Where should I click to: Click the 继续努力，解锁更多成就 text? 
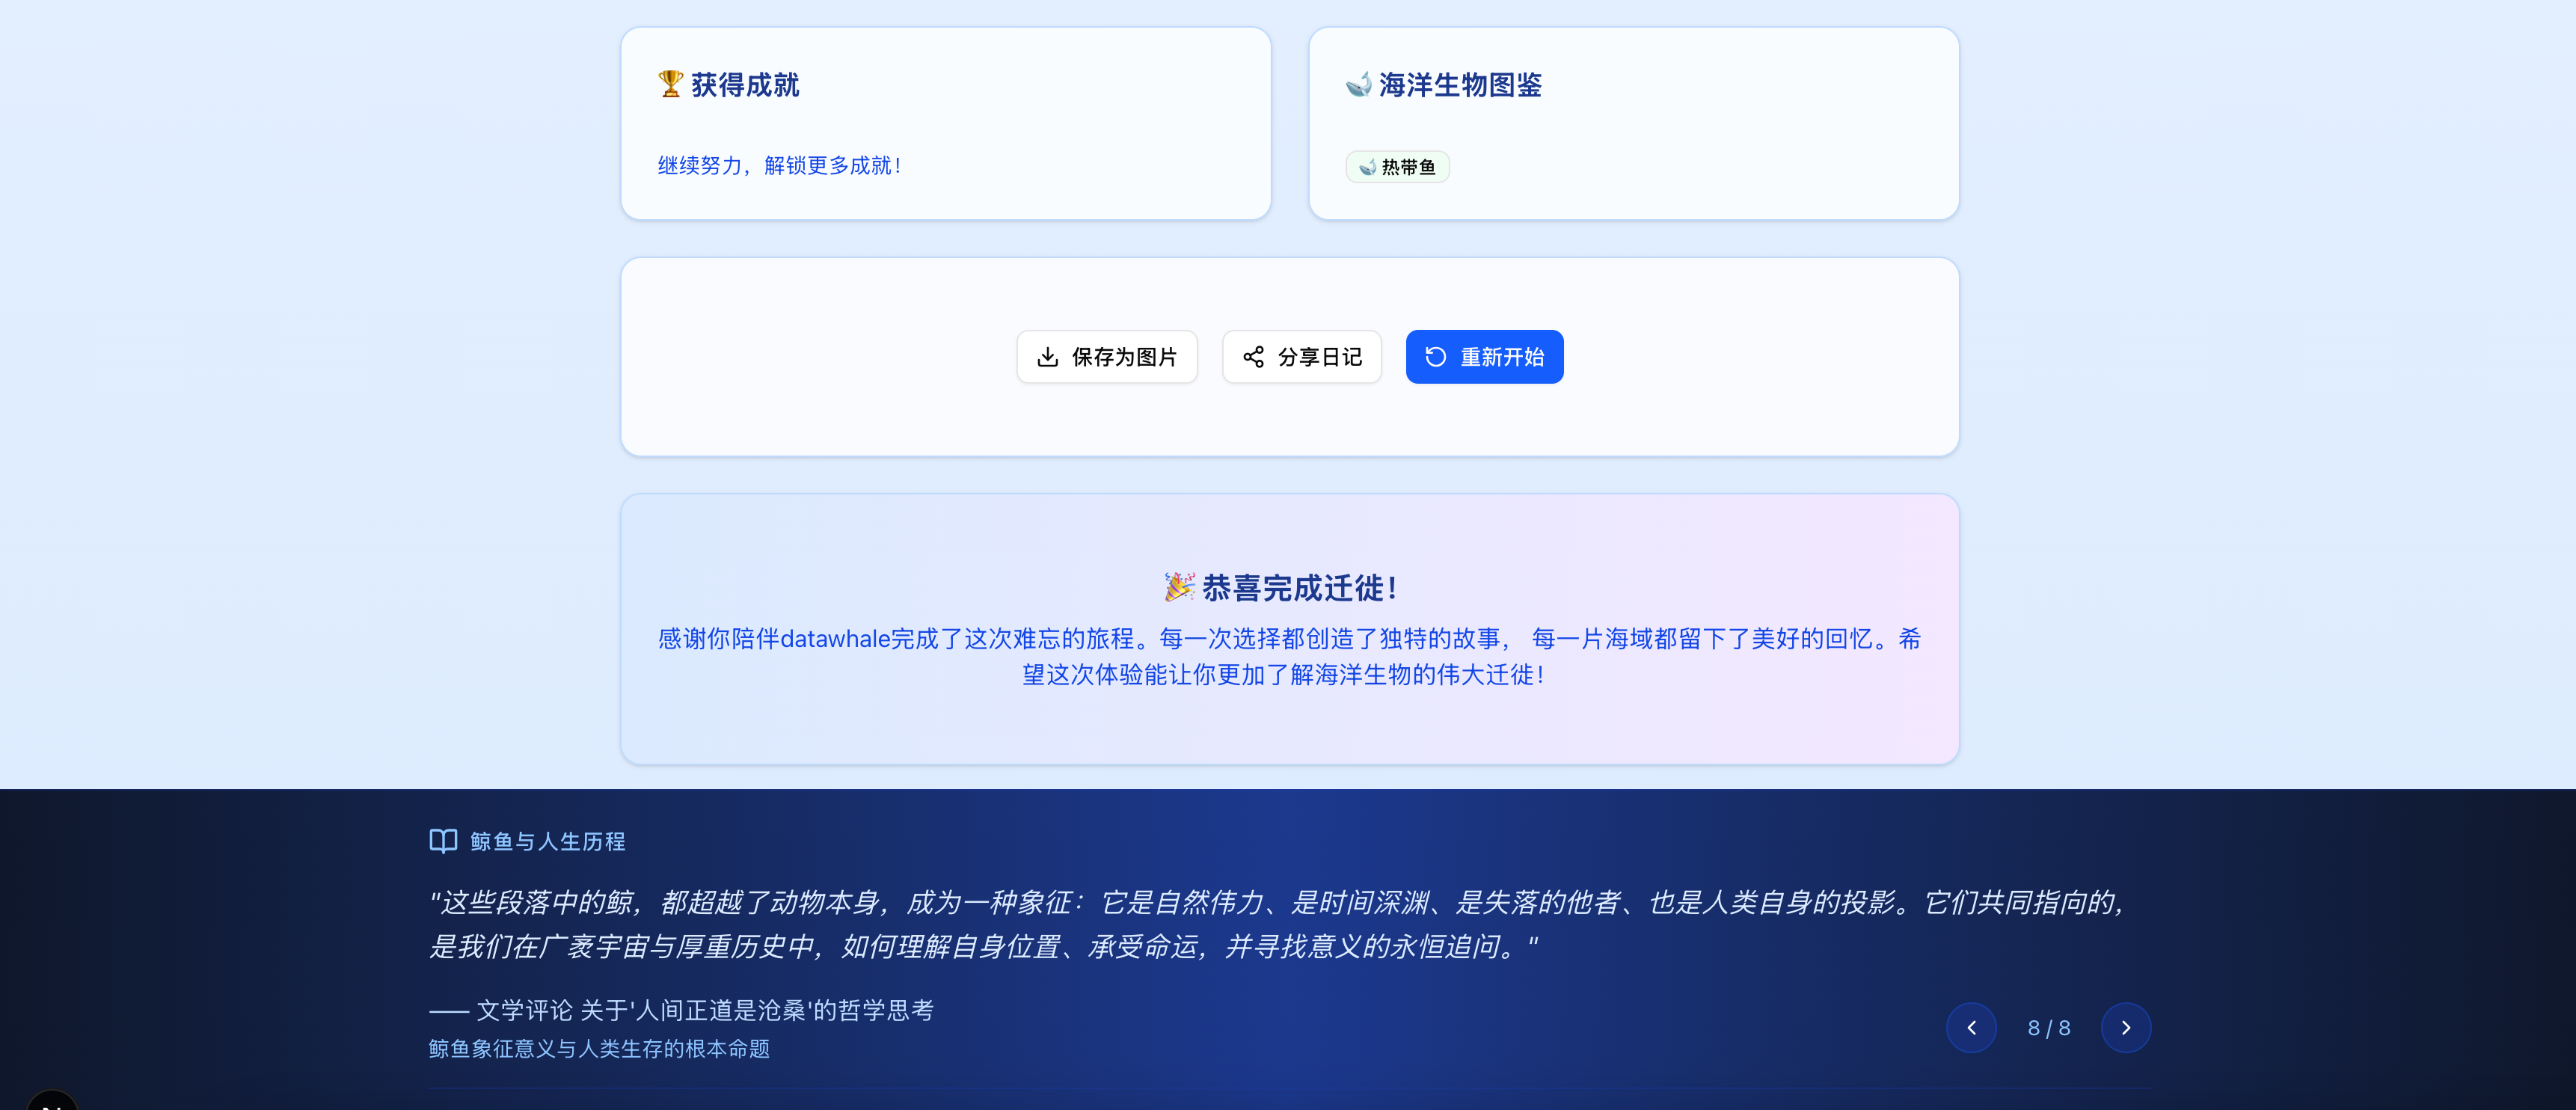coord(780,166)
